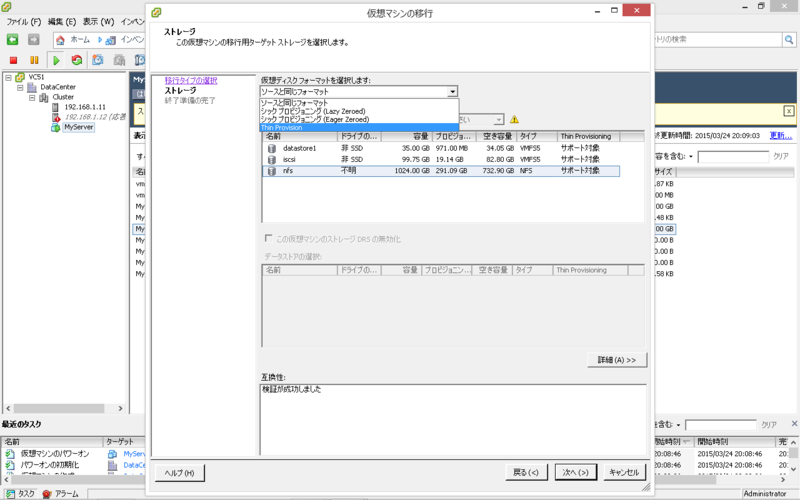
Task: Click the 戻る (<) button
Action: click(526, 472)
